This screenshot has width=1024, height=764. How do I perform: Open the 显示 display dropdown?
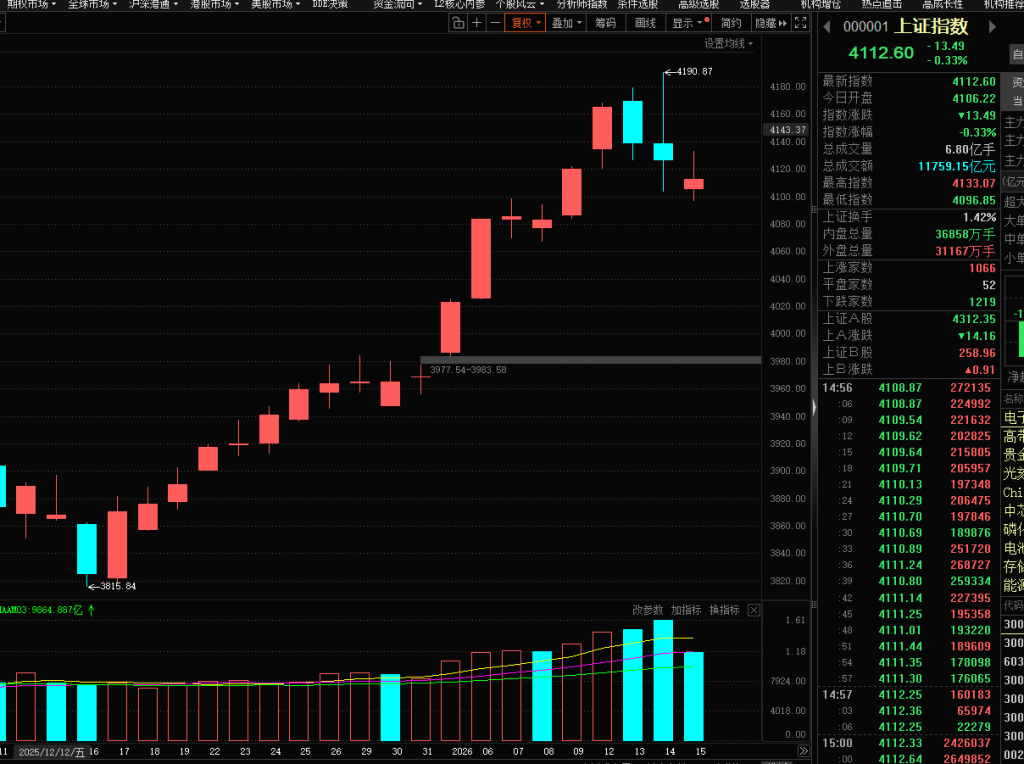689,22
